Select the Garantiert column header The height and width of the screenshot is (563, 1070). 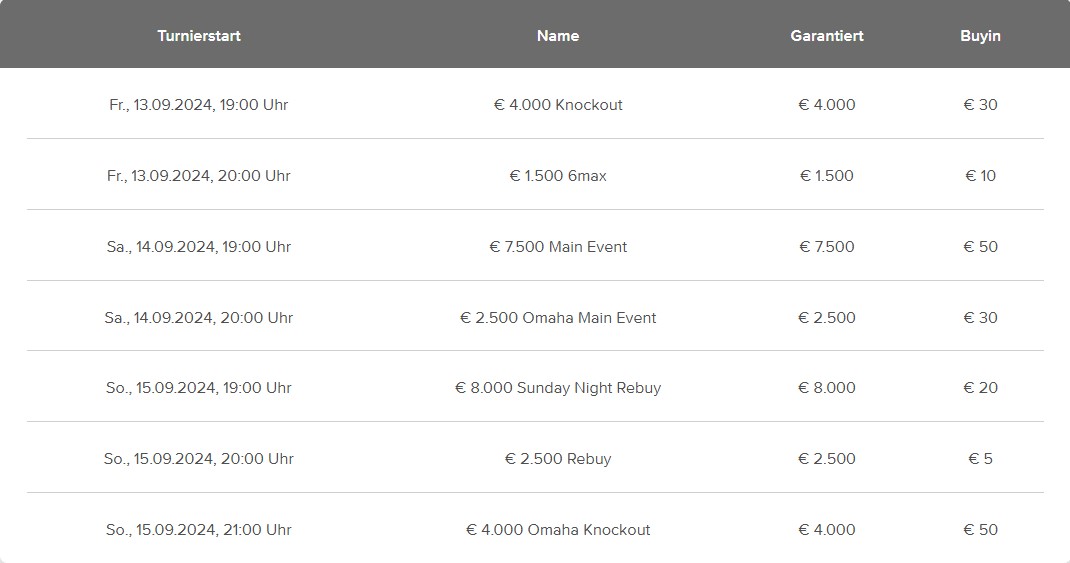827,35
